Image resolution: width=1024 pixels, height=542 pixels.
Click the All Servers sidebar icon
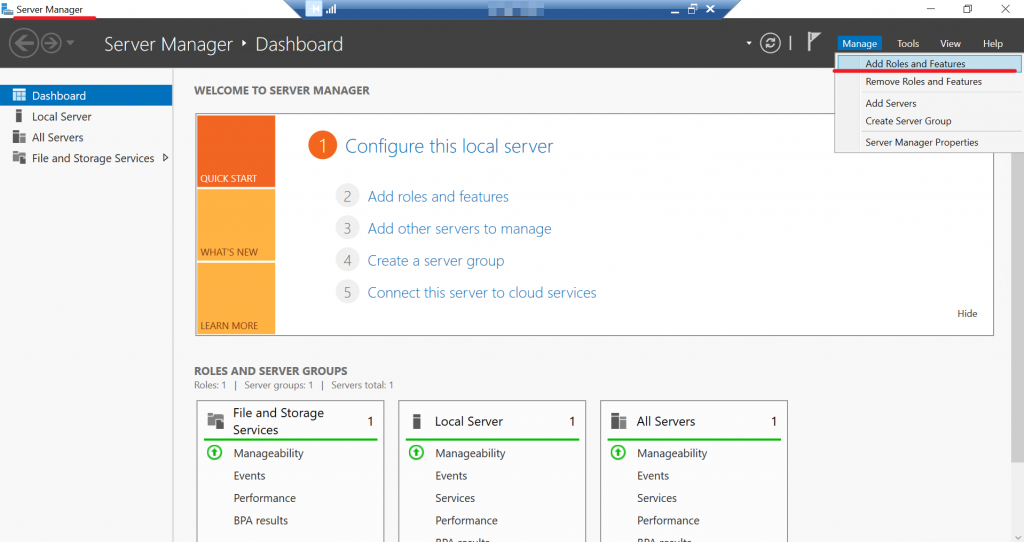point(19,137)
